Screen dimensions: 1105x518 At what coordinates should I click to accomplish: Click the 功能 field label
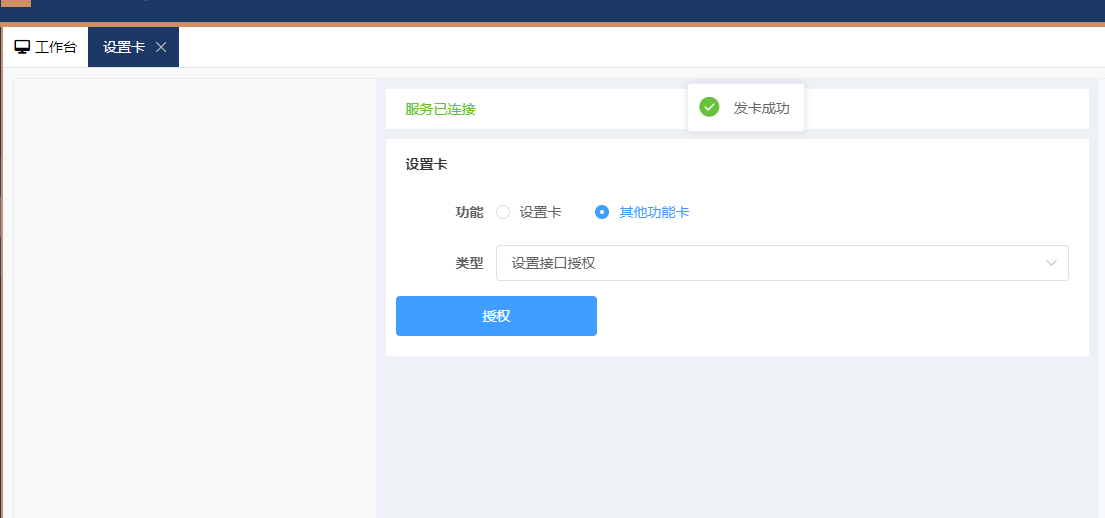[469, 212]
